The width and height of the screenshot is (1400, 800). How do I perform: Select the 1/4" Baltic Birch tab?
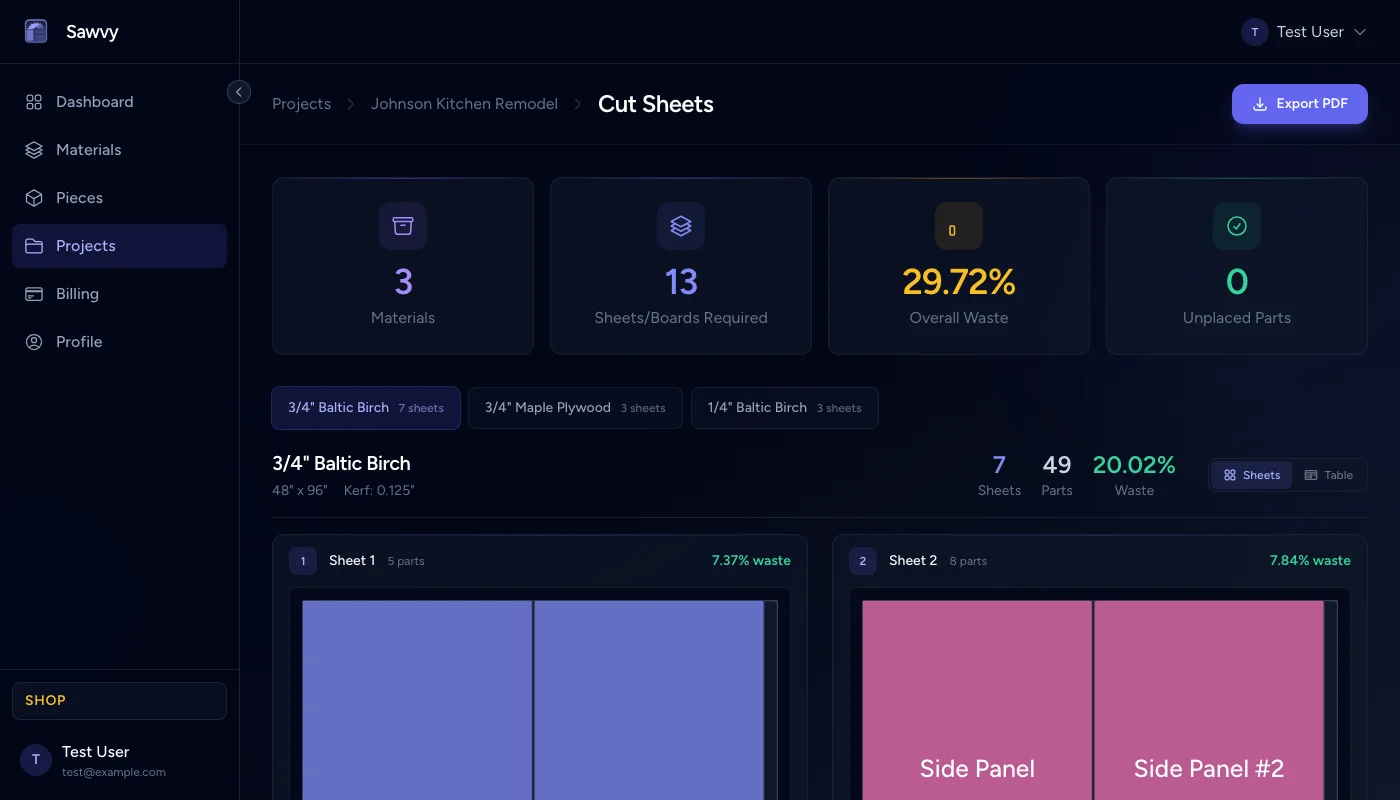coord(784,408)
